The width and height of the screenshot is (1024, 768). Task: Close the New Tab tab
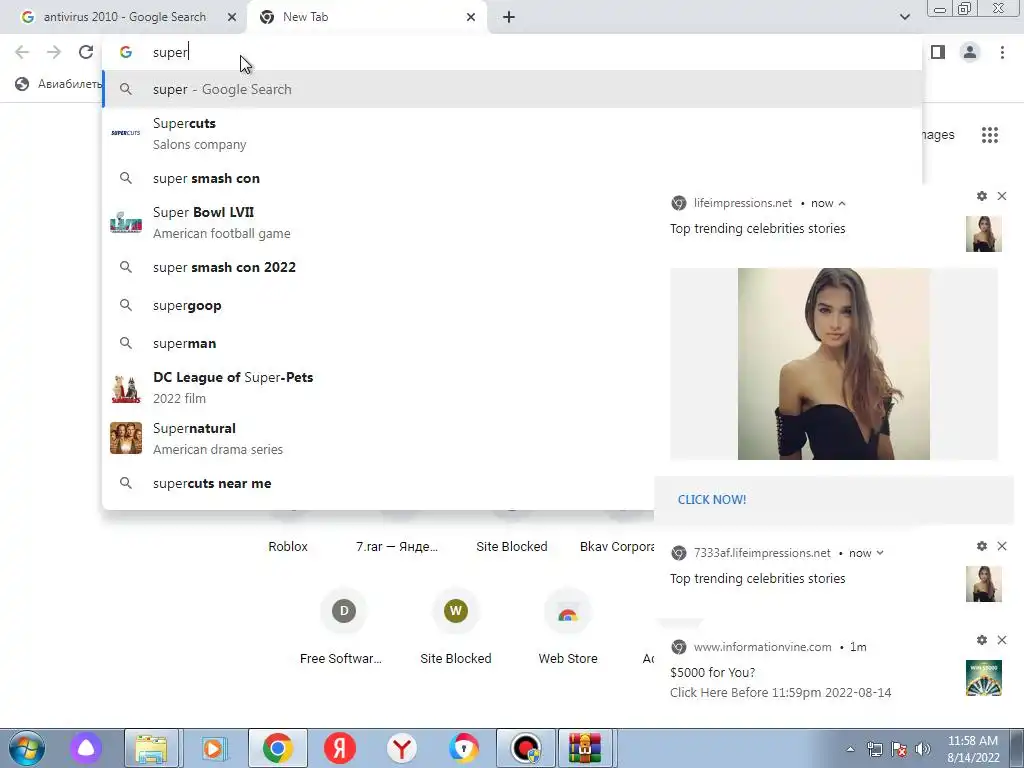point(471,17)
